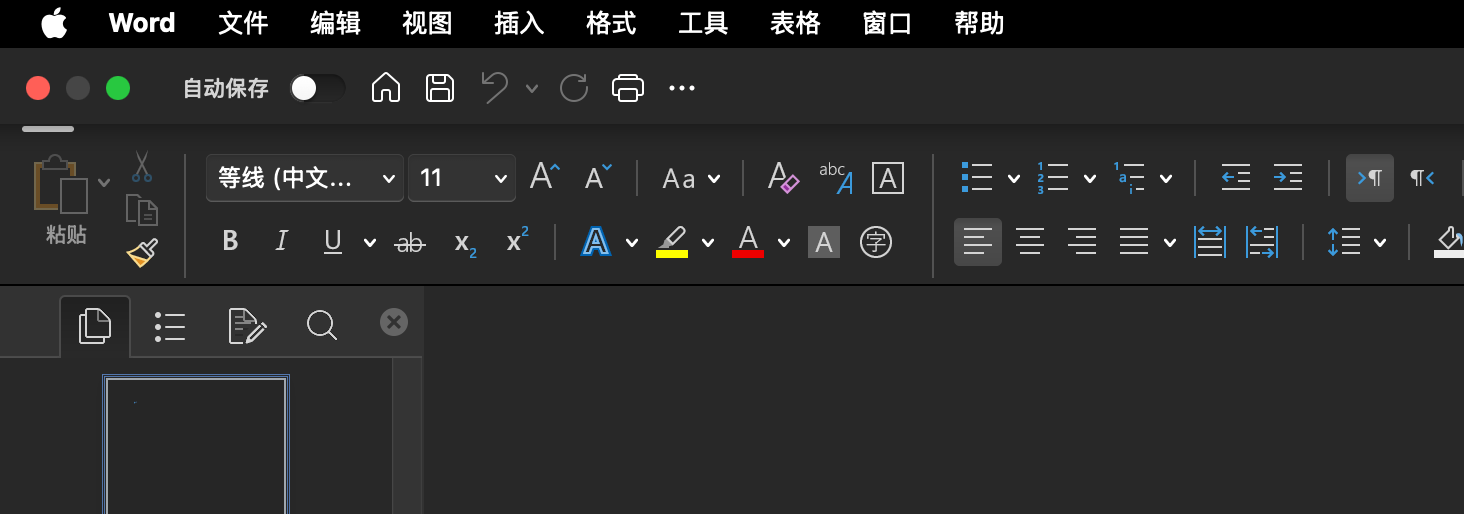Apply yellow highlight color
Image resolution: width=1464 pixels, height=514 pixels.
point(672,242)
